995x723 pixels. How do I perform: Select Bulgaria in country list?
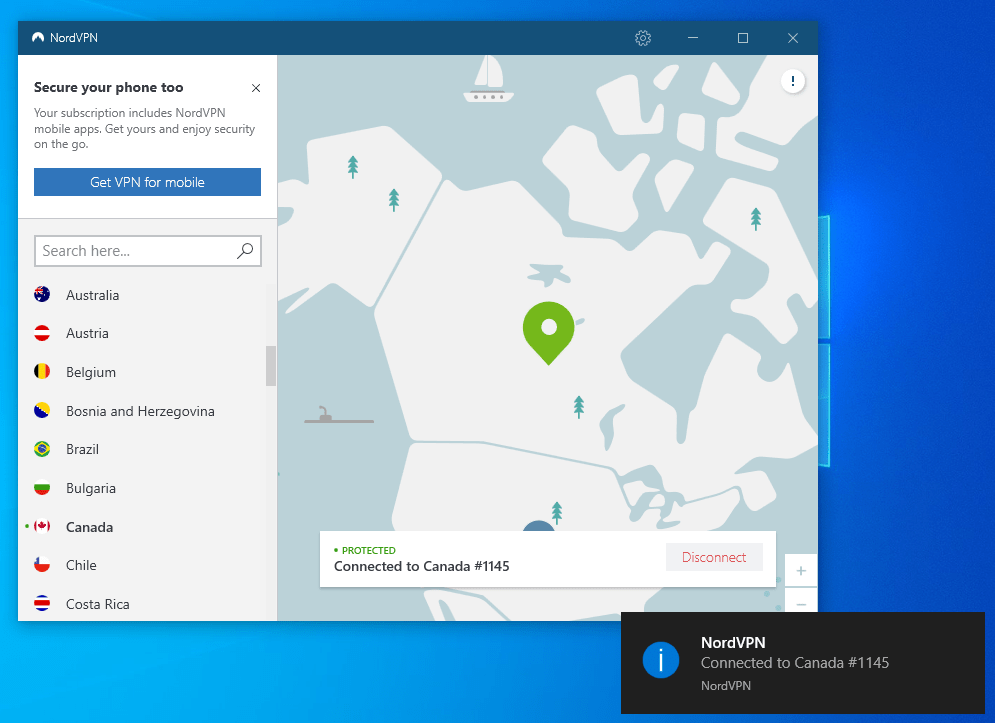[91, 488]
